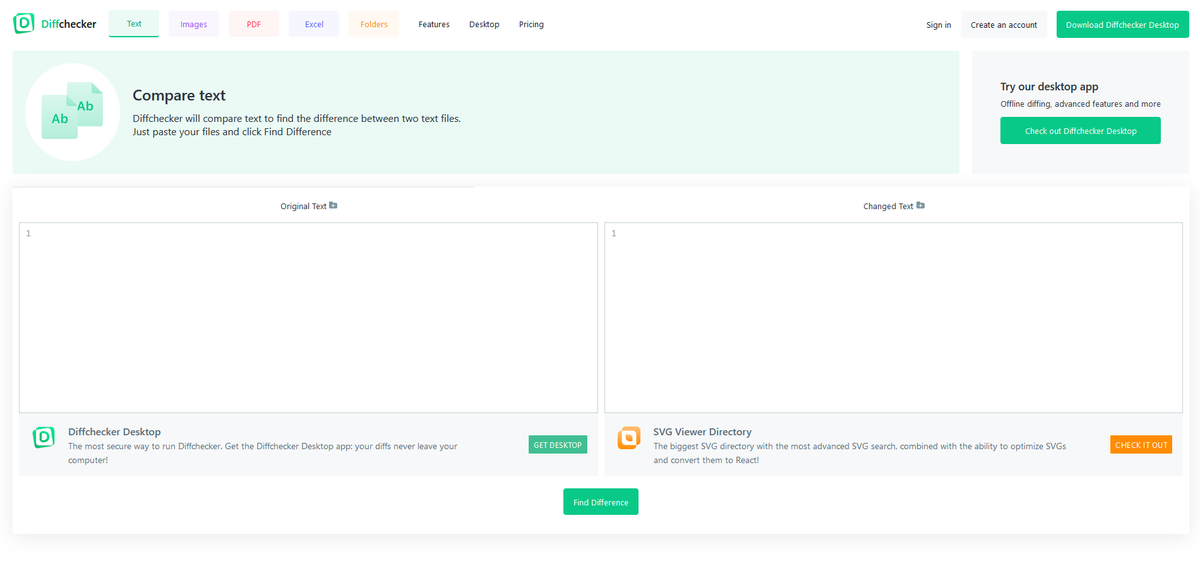Select the Folders tab
Screen dimensions: 1200x561
point(374,24)
